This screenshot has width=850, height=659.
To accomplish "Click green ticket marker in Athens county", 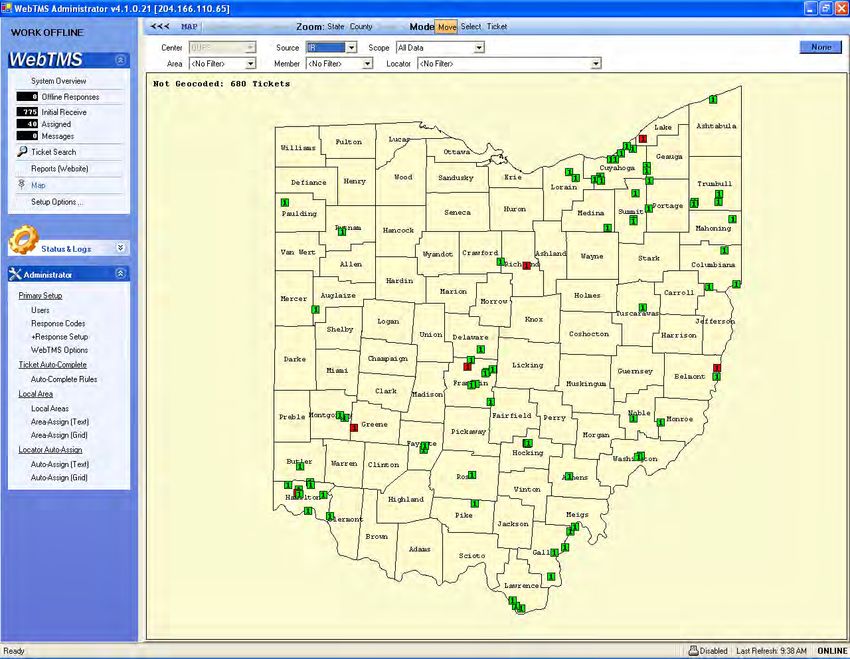I will (568, 476).
